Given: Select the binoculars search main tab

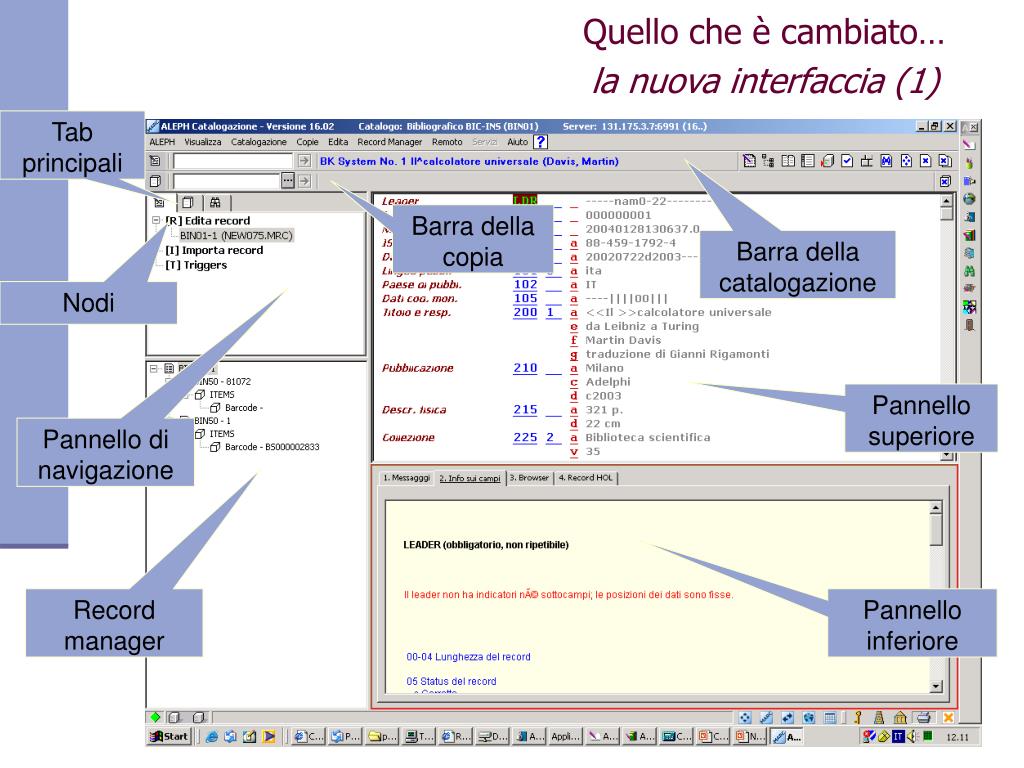Looking at the screenshot, I should click(216, 202).
